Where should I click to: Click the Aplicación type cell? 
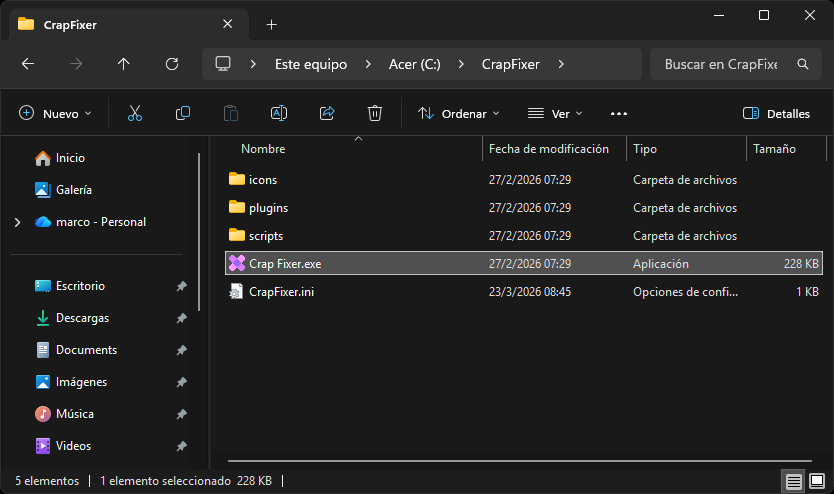coord(661,264)
